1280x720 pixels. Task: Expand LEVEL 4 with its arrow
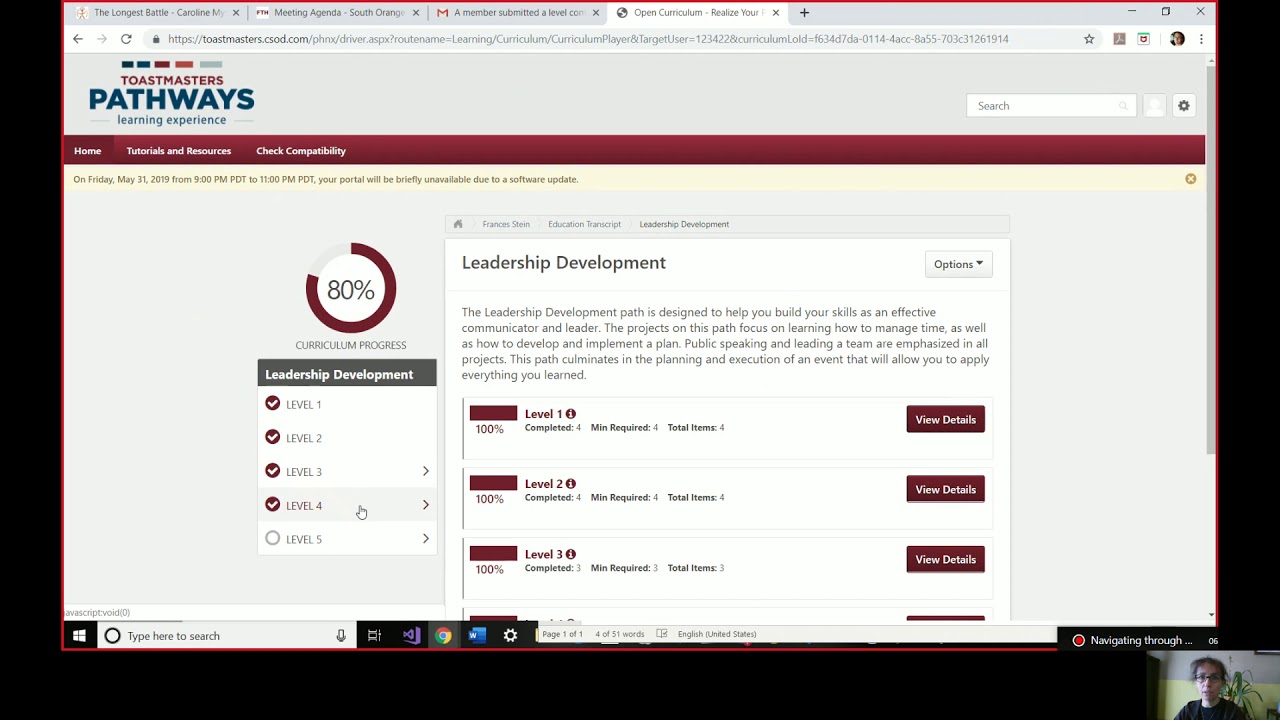[x=425, y=505]
